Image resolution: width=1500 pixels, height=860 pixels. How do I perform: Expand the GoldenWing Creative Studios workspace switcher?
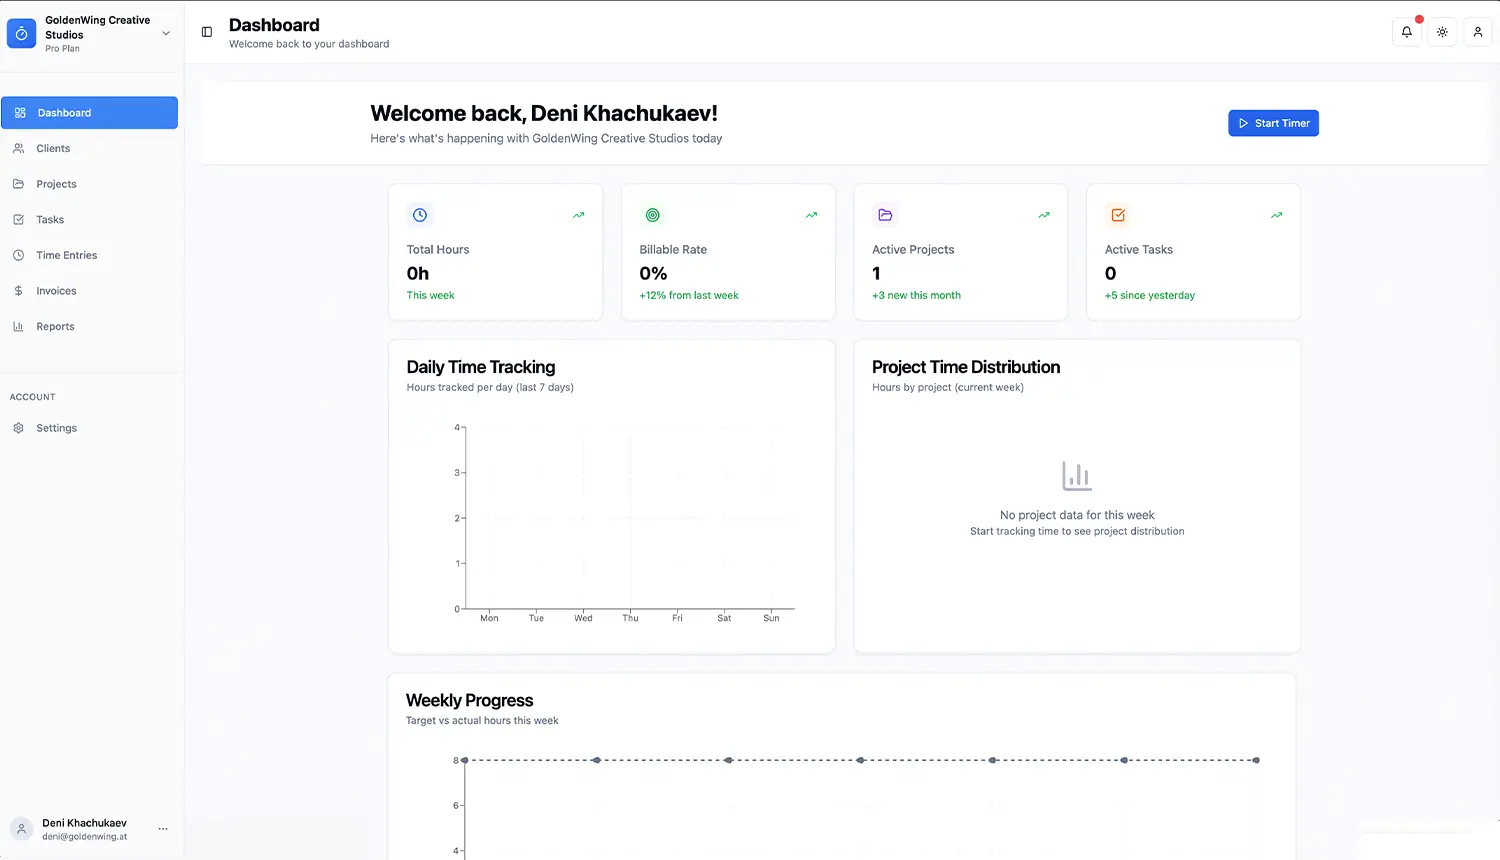coord(165,33)
